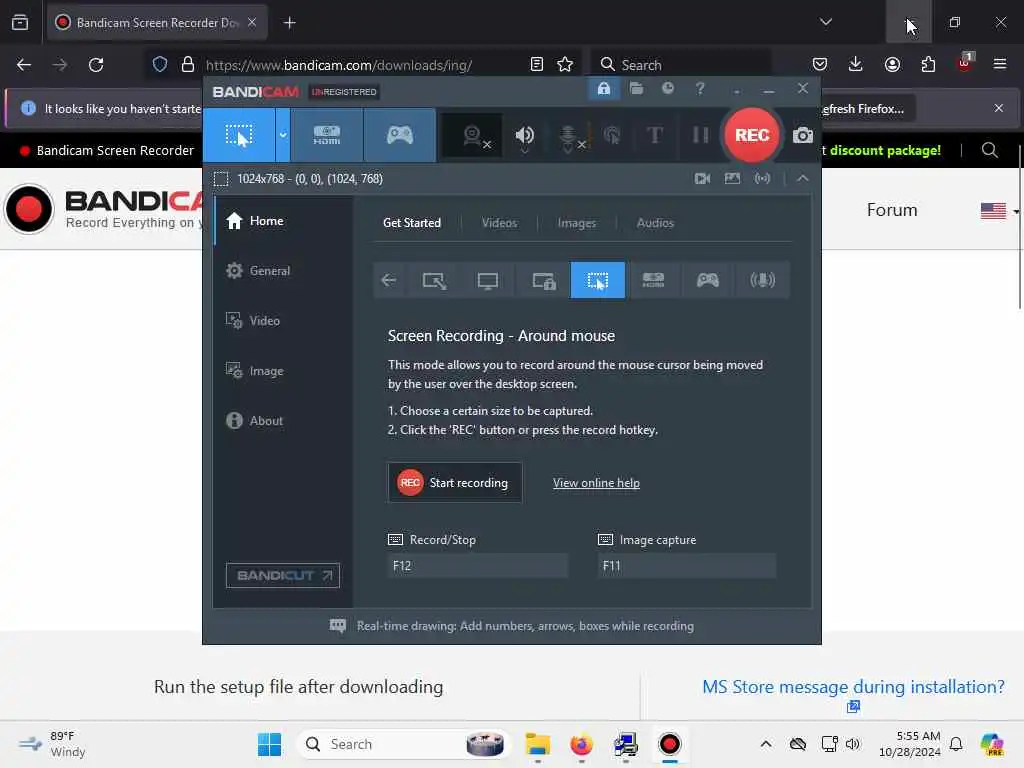Show hidden system tray icons chevron
This screenshot has height=768, width=1024.
[766, 744]
